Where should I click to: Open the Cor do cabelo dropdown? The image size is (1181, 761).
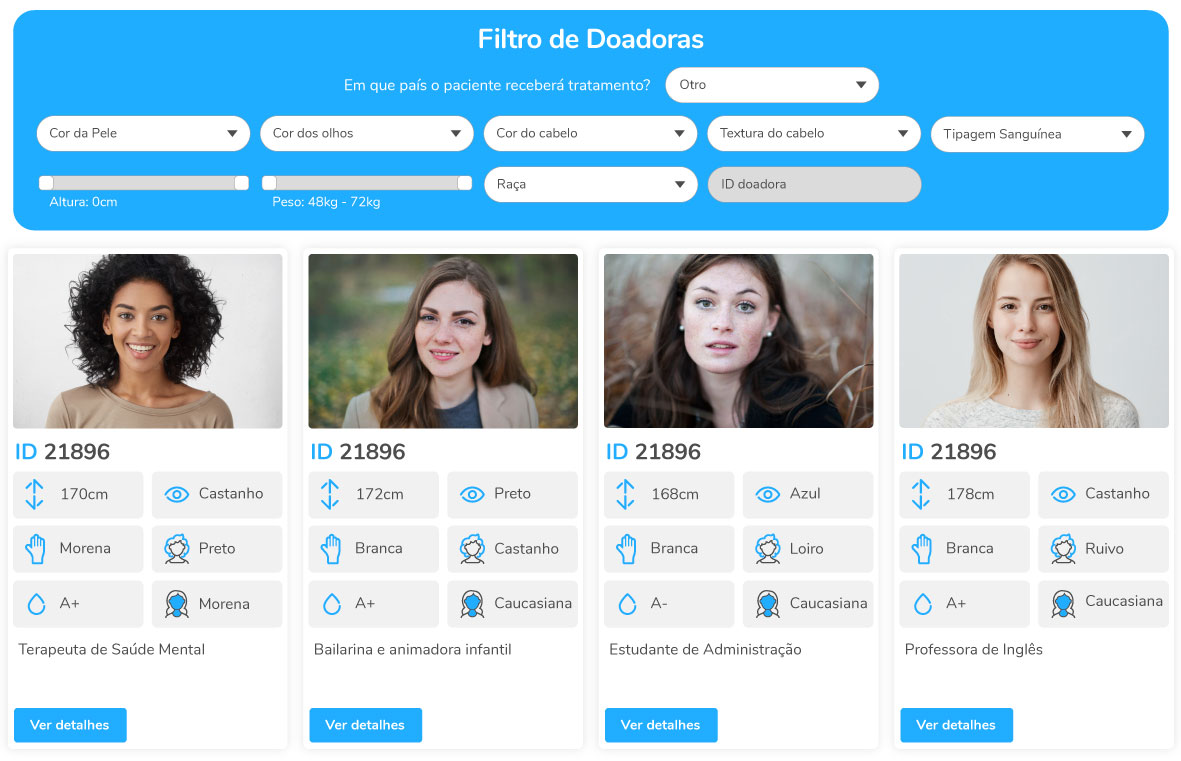[590, 133]
